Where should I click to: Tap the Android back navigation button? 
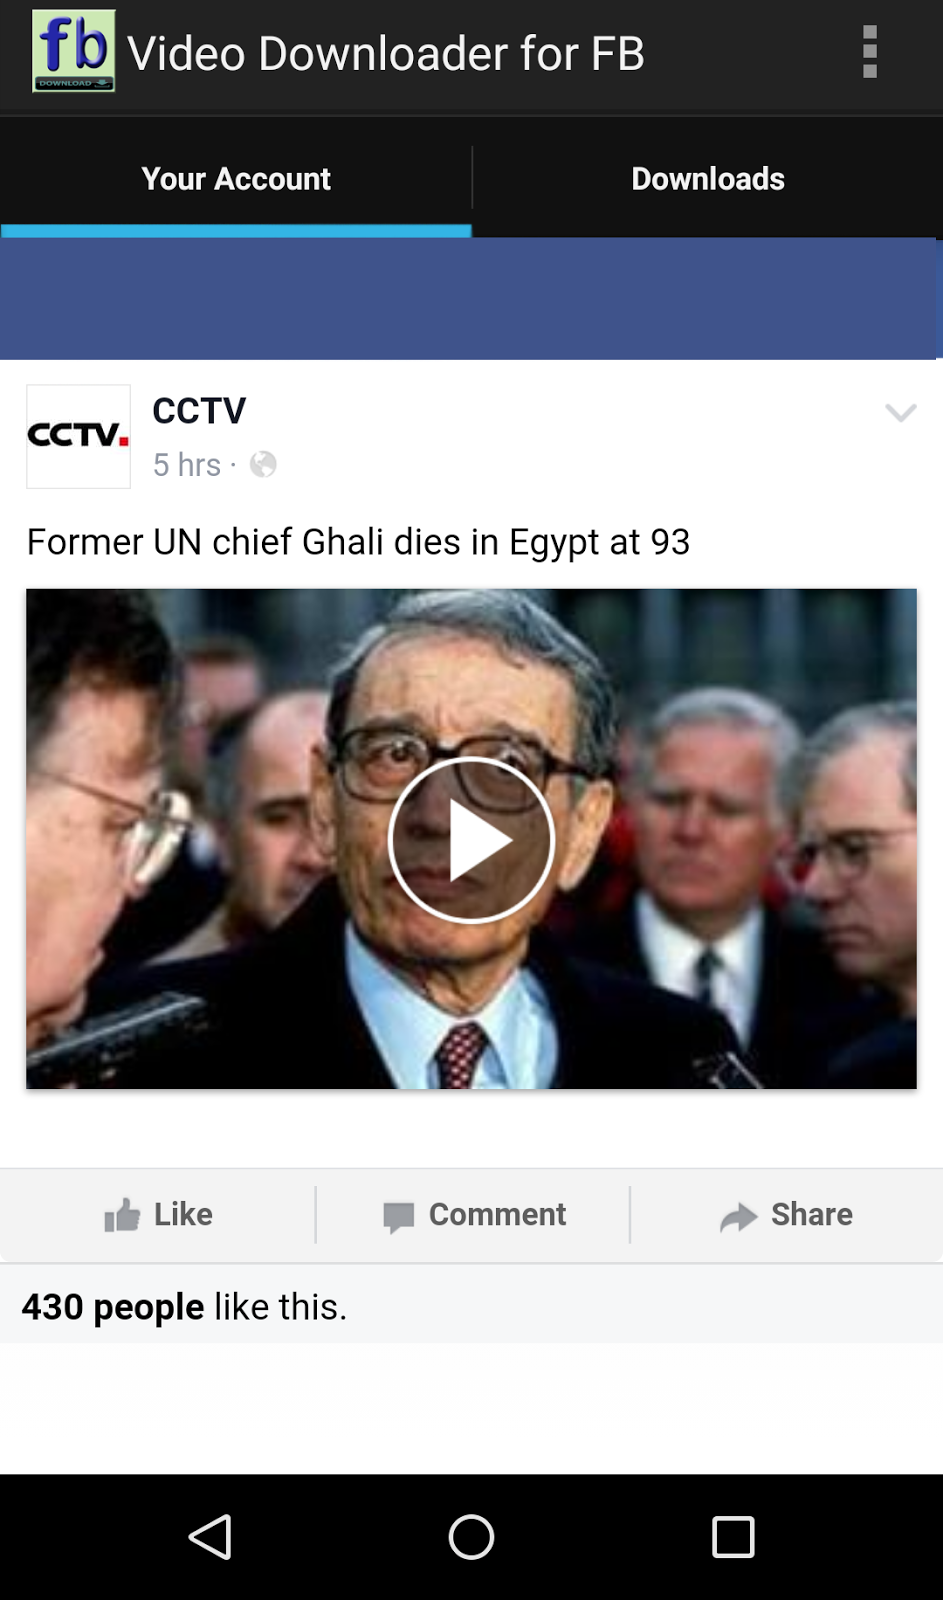tap(210, 1537)
